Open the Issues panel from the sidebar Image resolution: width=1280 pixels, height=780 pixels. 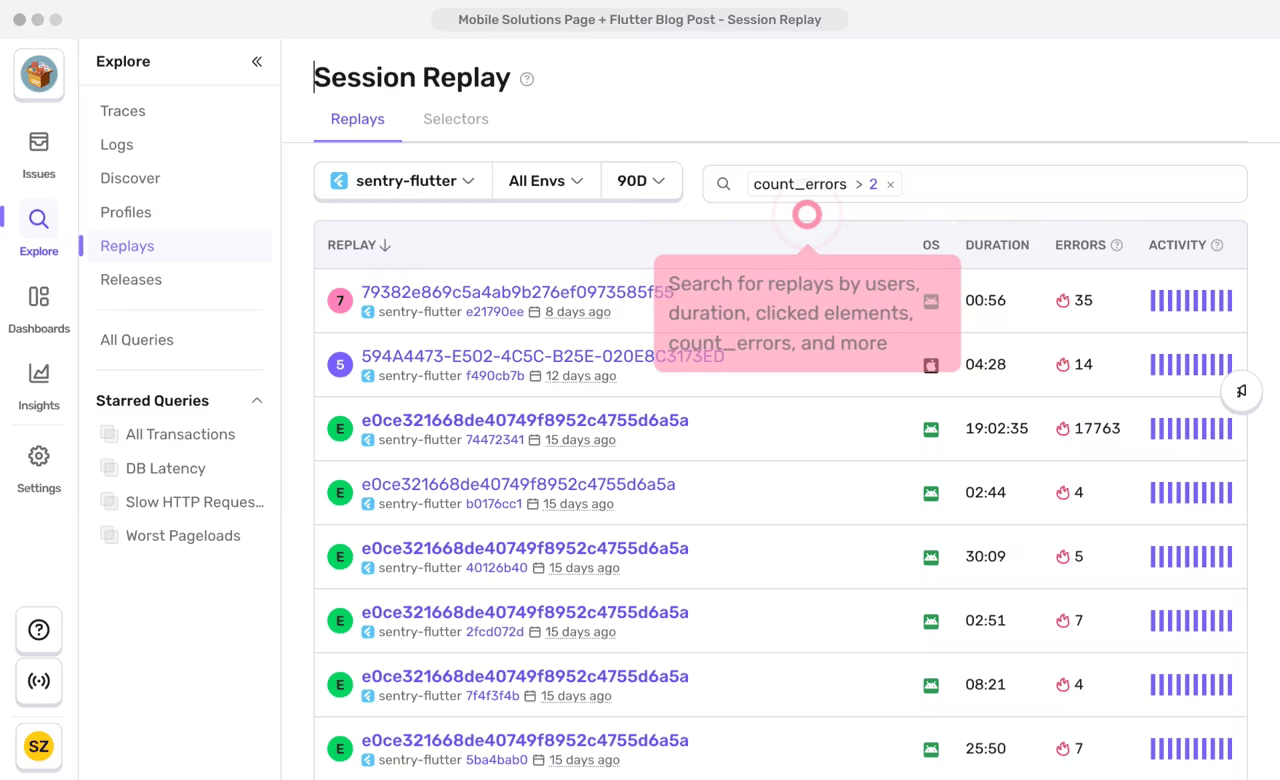38,155
